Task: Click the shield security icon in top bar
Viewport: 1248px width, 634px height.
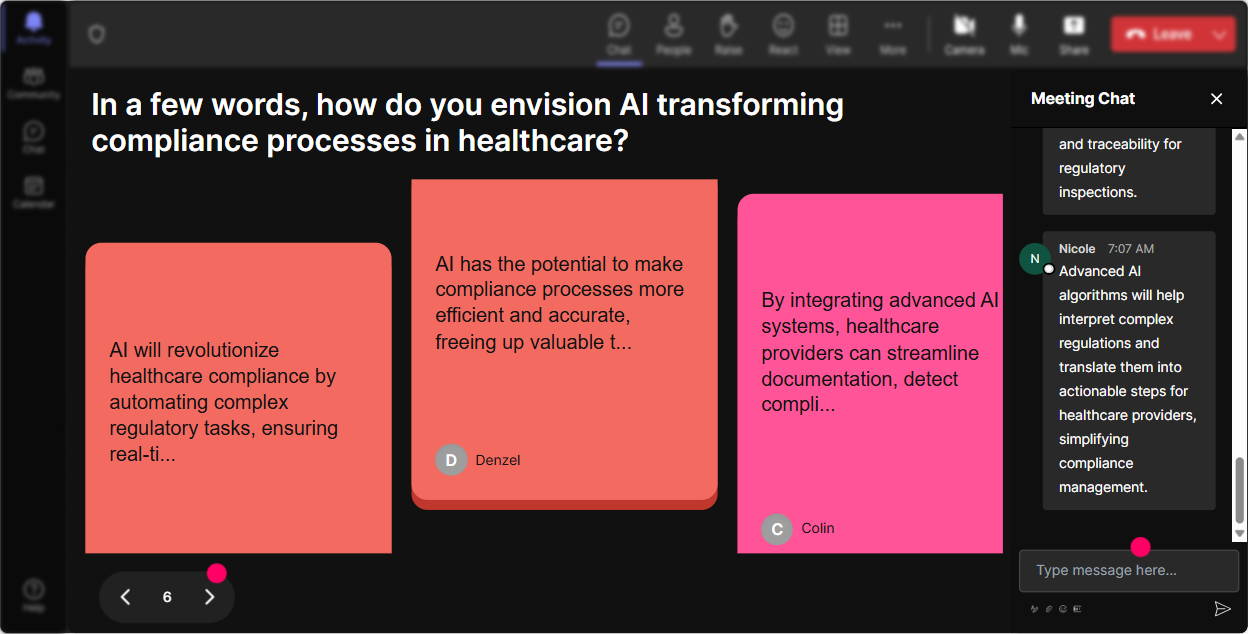Action: (96, 35)
